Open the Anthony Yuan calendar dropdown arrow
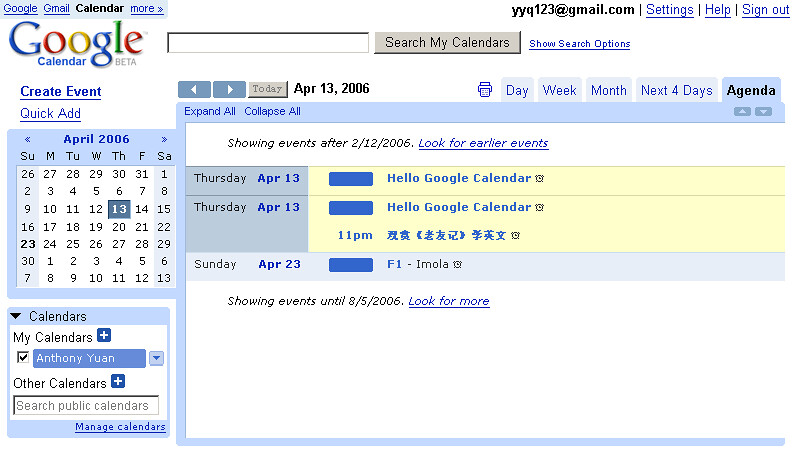792x453 pixels. [x=157, y=358]
